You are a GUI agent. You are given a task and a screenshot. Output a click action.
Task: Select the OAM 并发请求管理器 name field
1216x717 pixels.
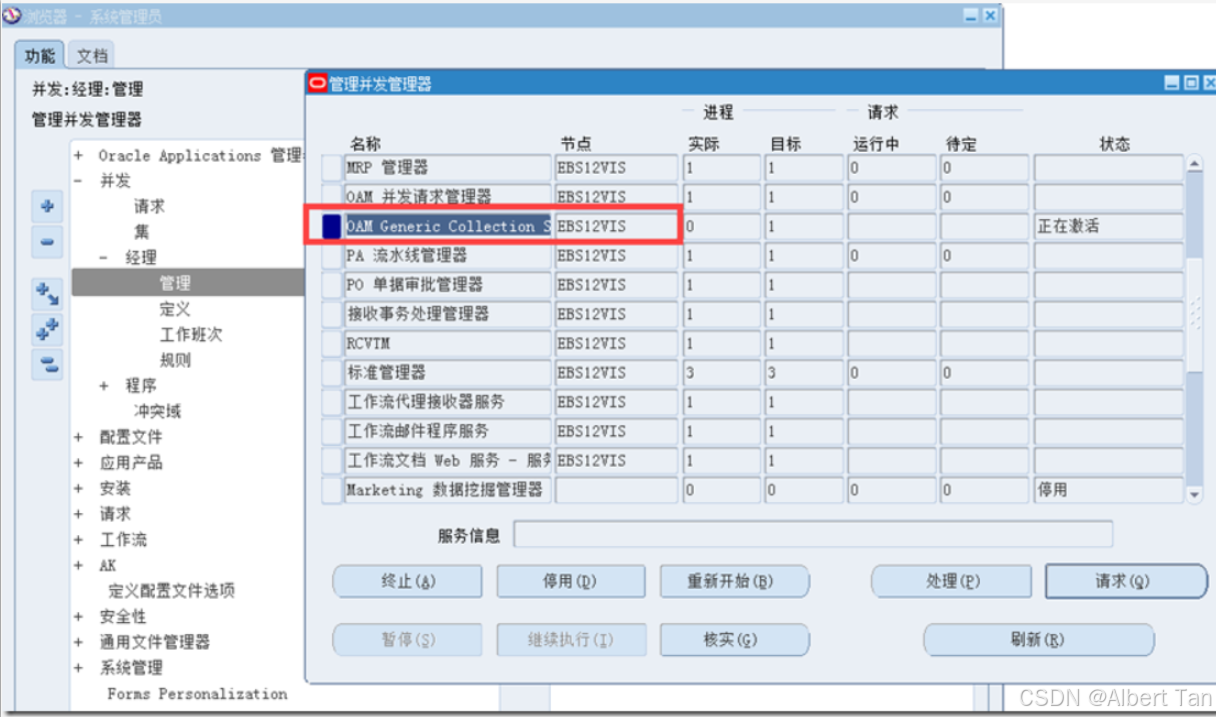pyautogui.click(x=447, y=197)
